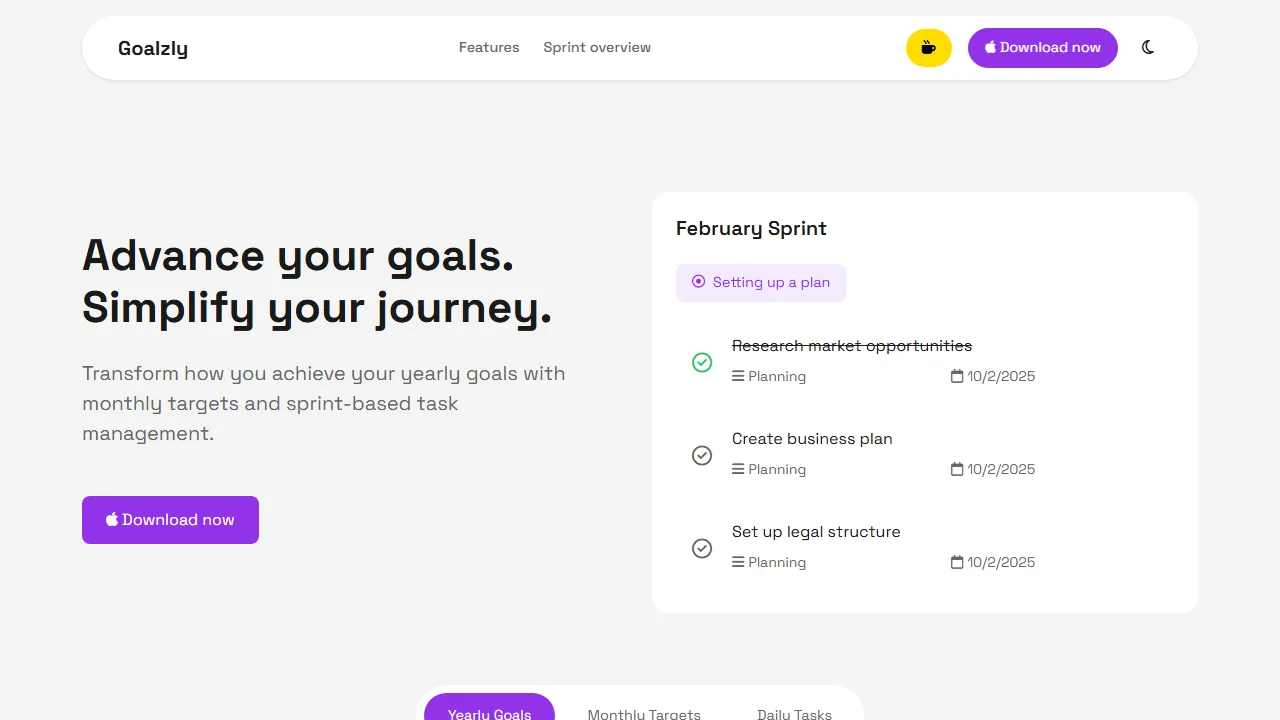This screenshot has height=720, width=1280.
Task: Click the purple Download now button in the hero
Action: pyautogui.click(x=170, y=519)
